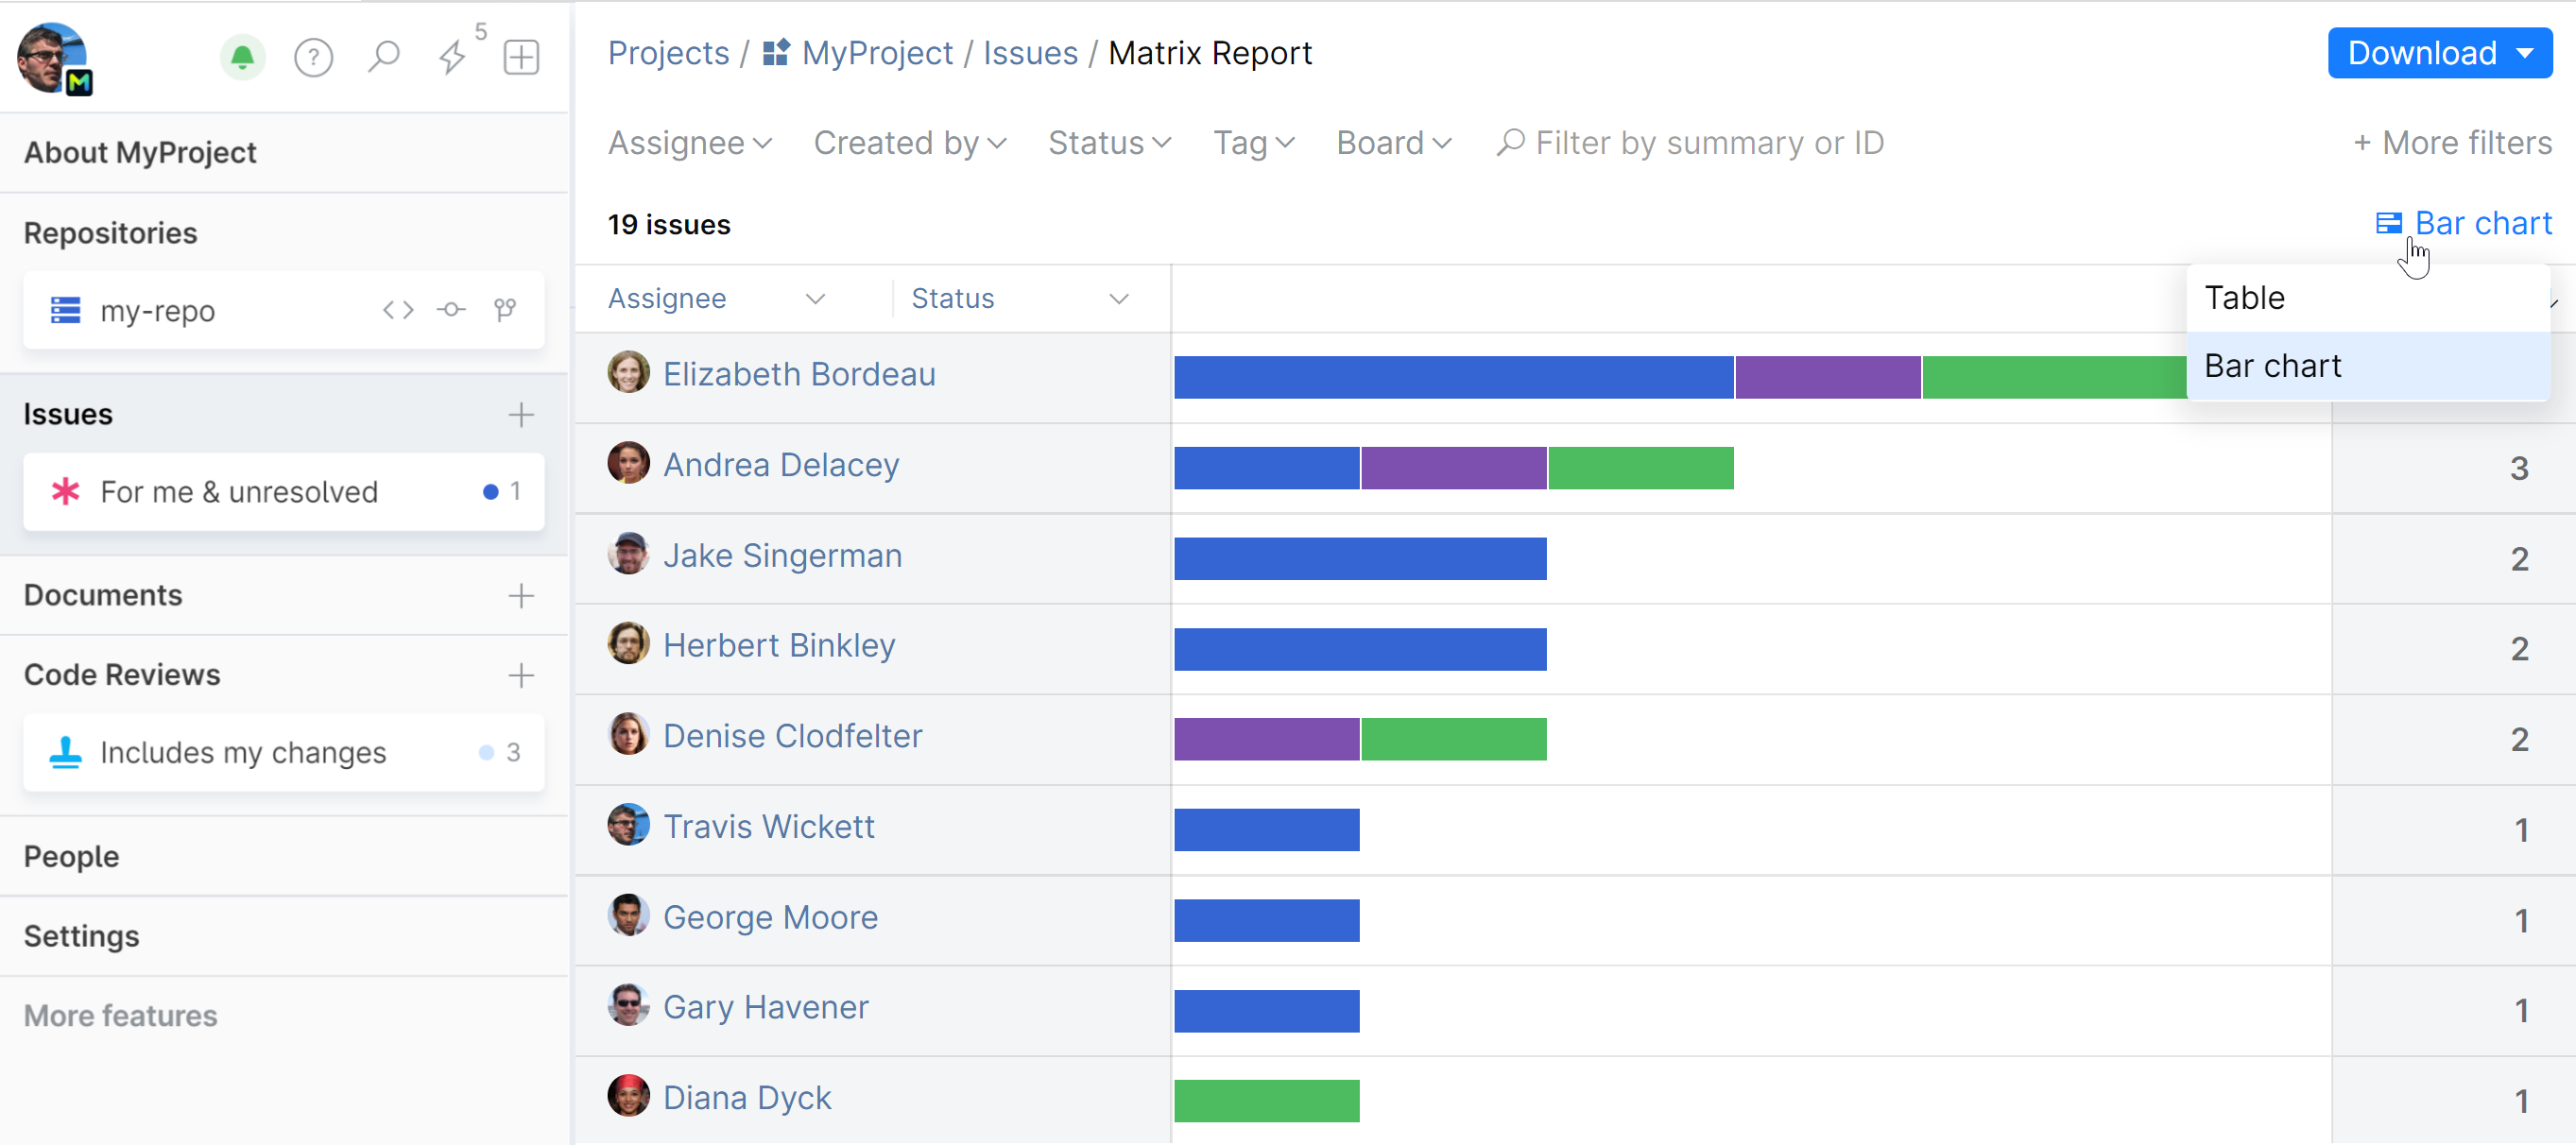Focus the Filter by summary field
Viewport: 2576px width, 1145px height.
pos(1709,143)
